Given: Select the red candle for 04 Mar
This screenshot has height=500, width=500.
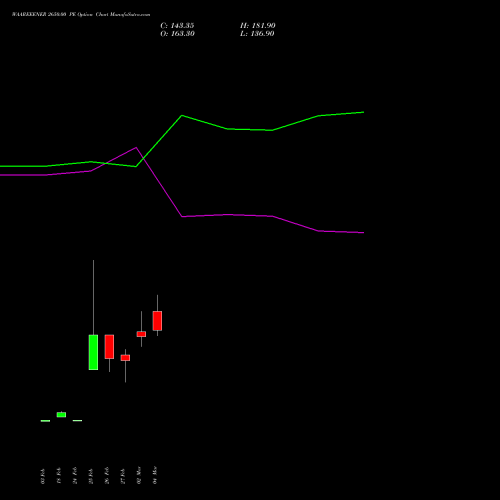Looking at the screenshot, I should point(157,321).
